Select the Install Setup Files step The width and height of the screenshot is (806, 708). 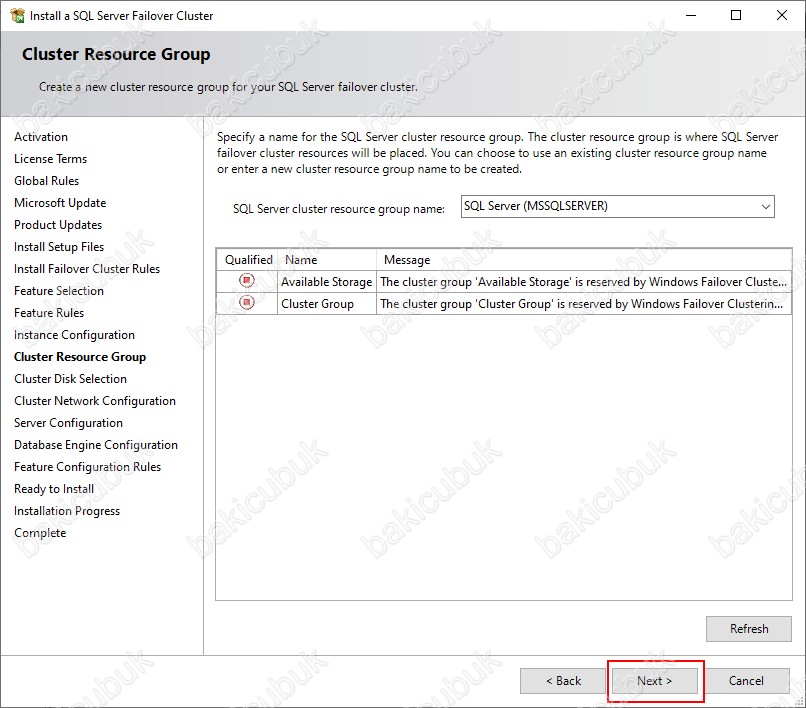click(x=59, y=247)
